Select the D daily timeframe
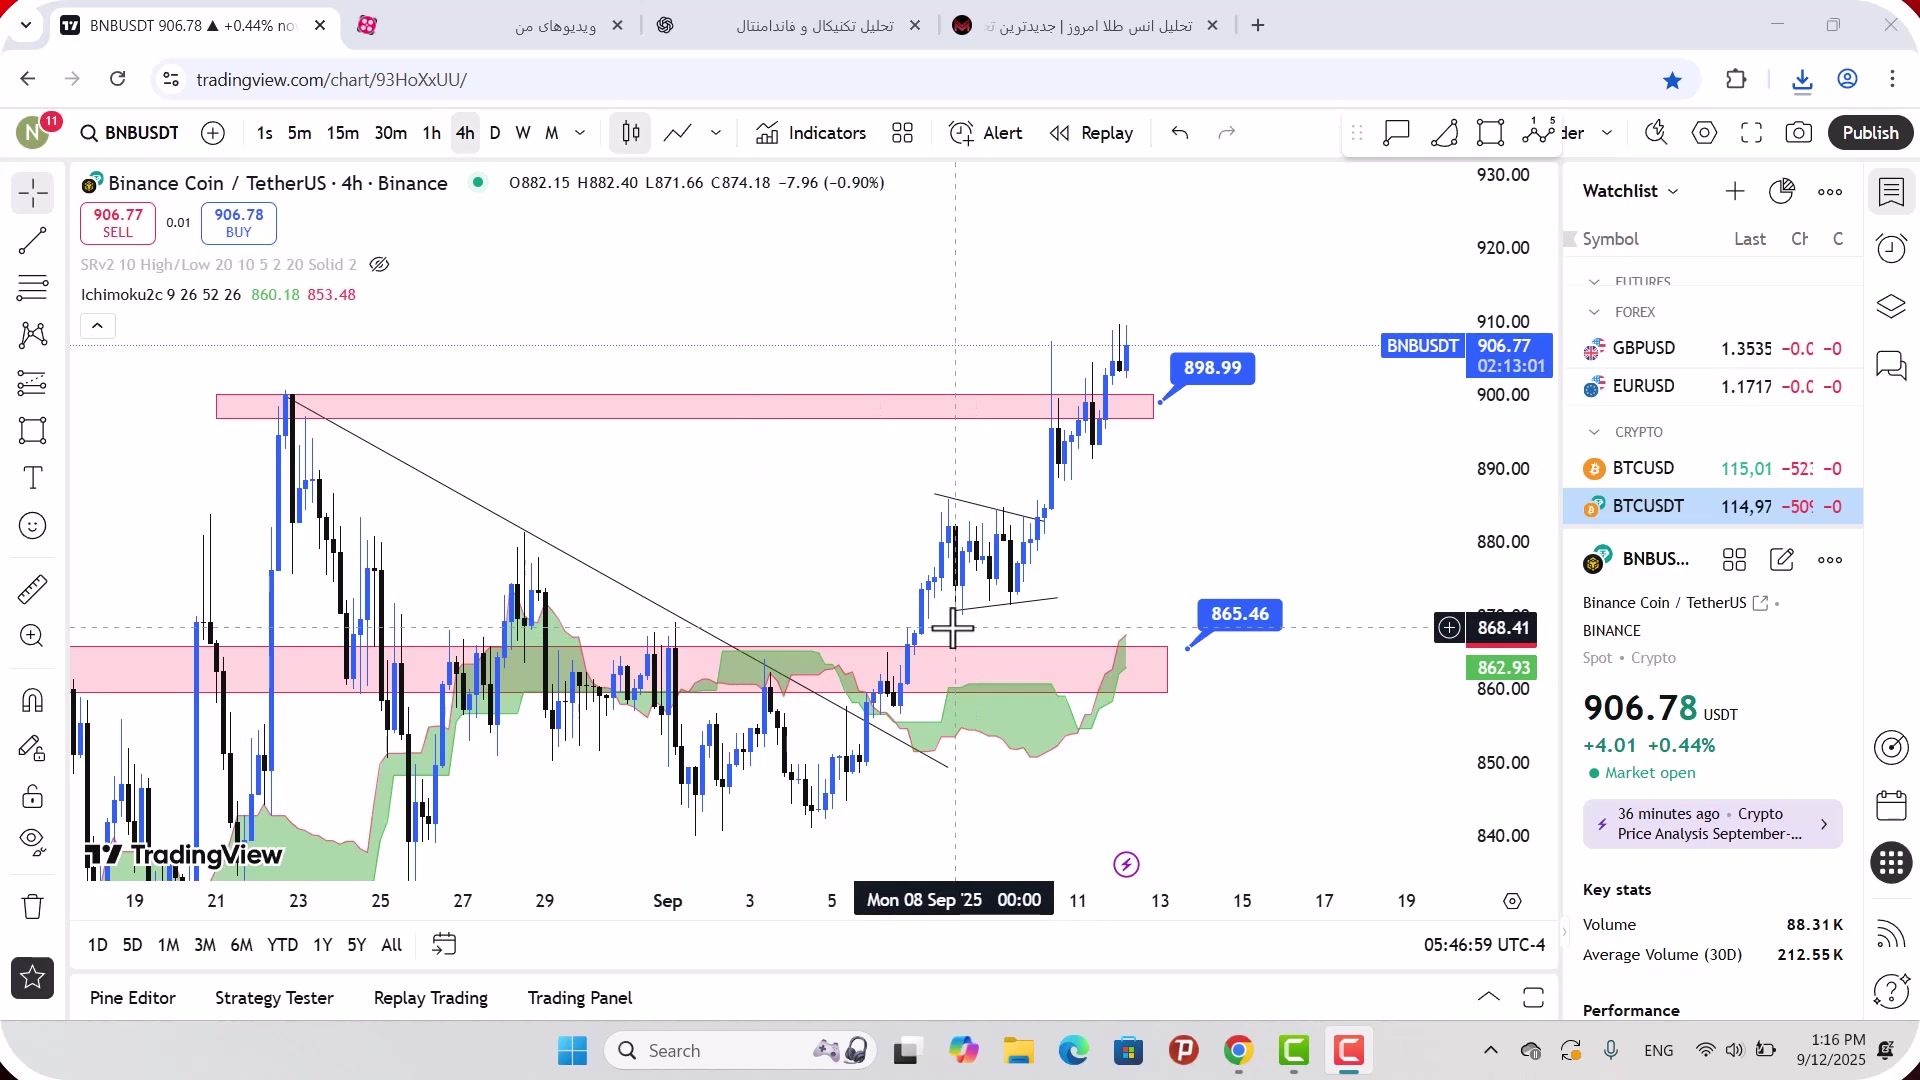 (495, 133)
